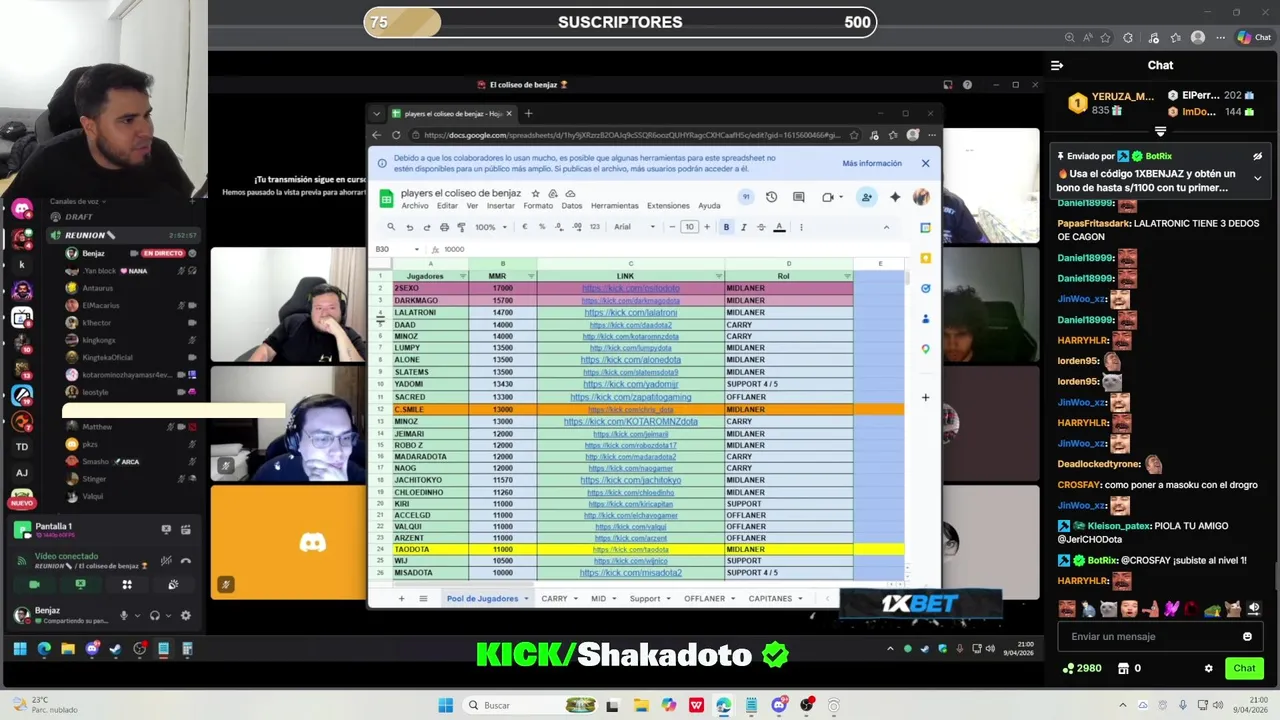Add a new sheet with plus icon
1280x720 pixels.
point(401,598)
